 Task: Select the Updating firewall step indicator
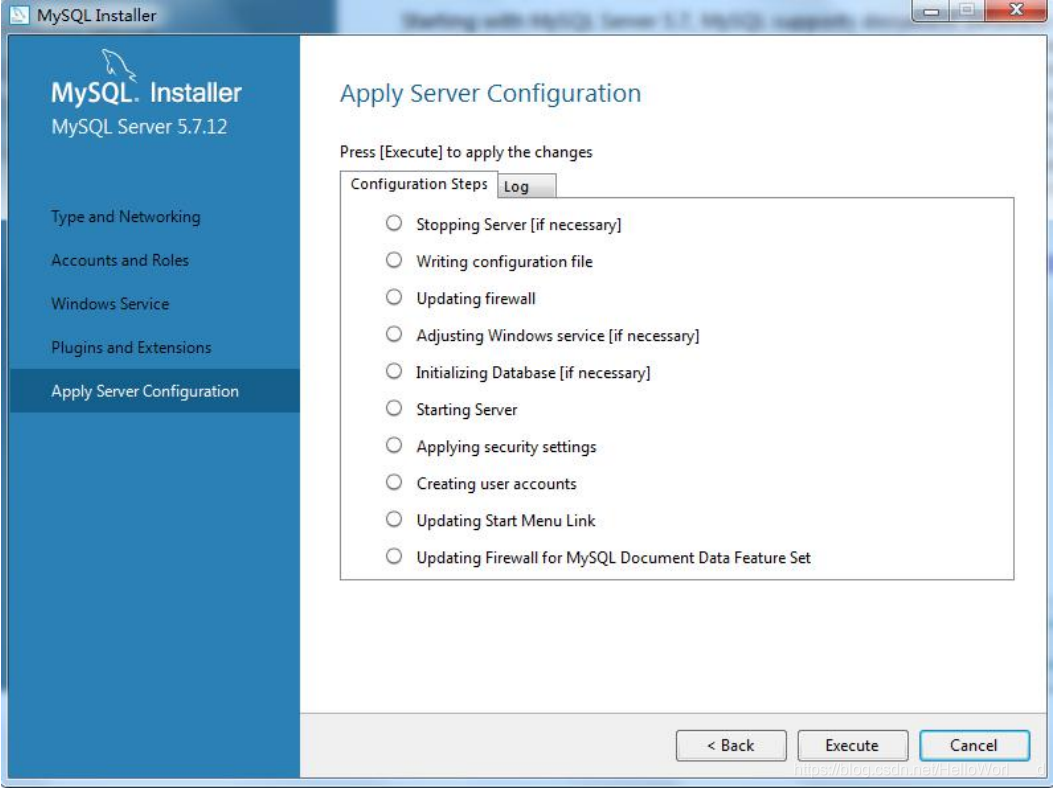point(394,297)
